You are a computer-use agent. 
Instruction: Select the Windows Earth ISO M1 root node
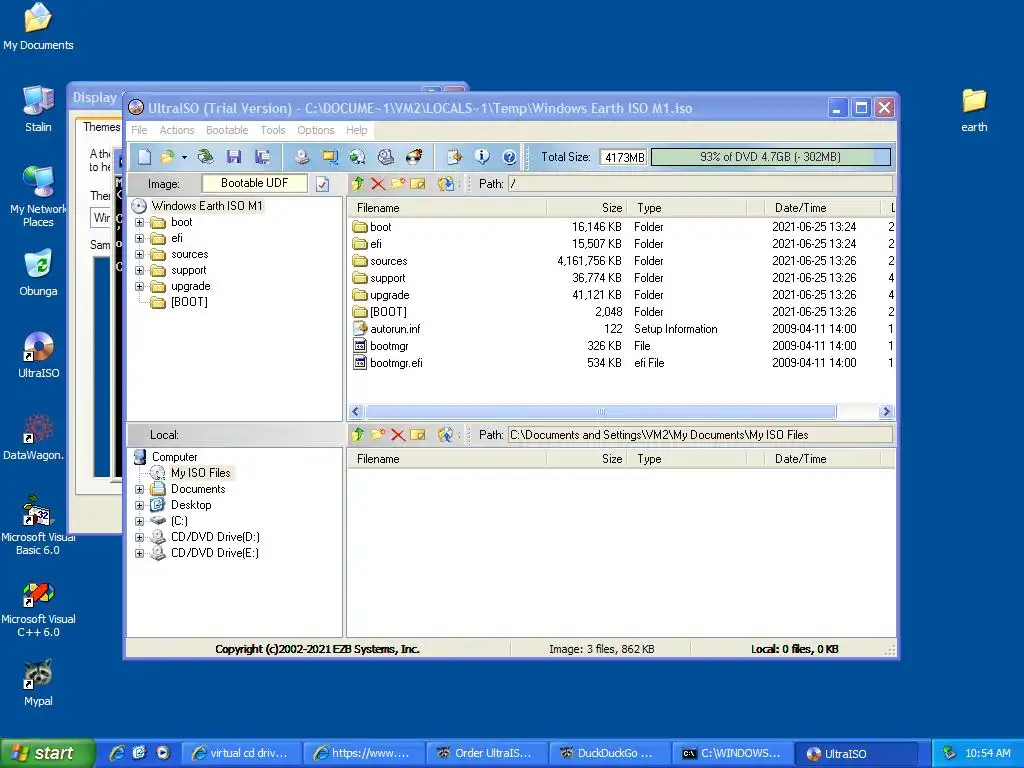tap(207, 206)
